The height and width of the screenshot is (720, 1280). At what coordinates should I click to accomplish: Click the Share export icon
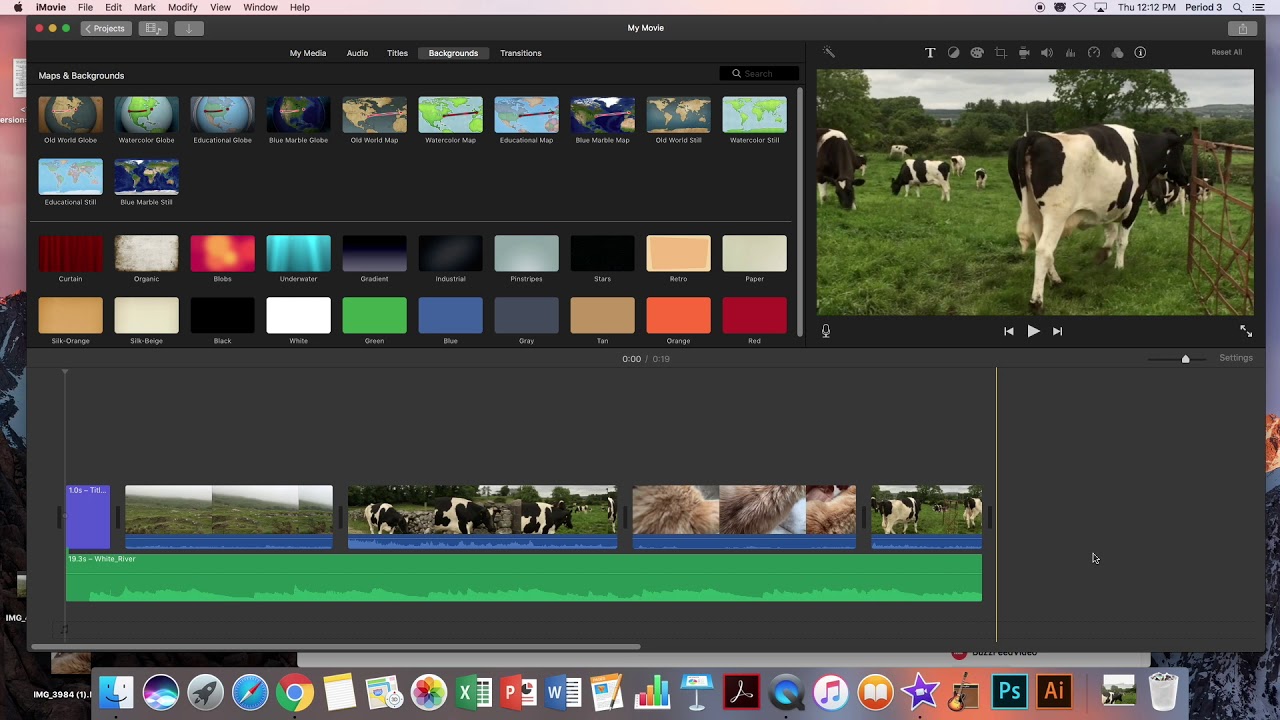[x=1243, y=29]
